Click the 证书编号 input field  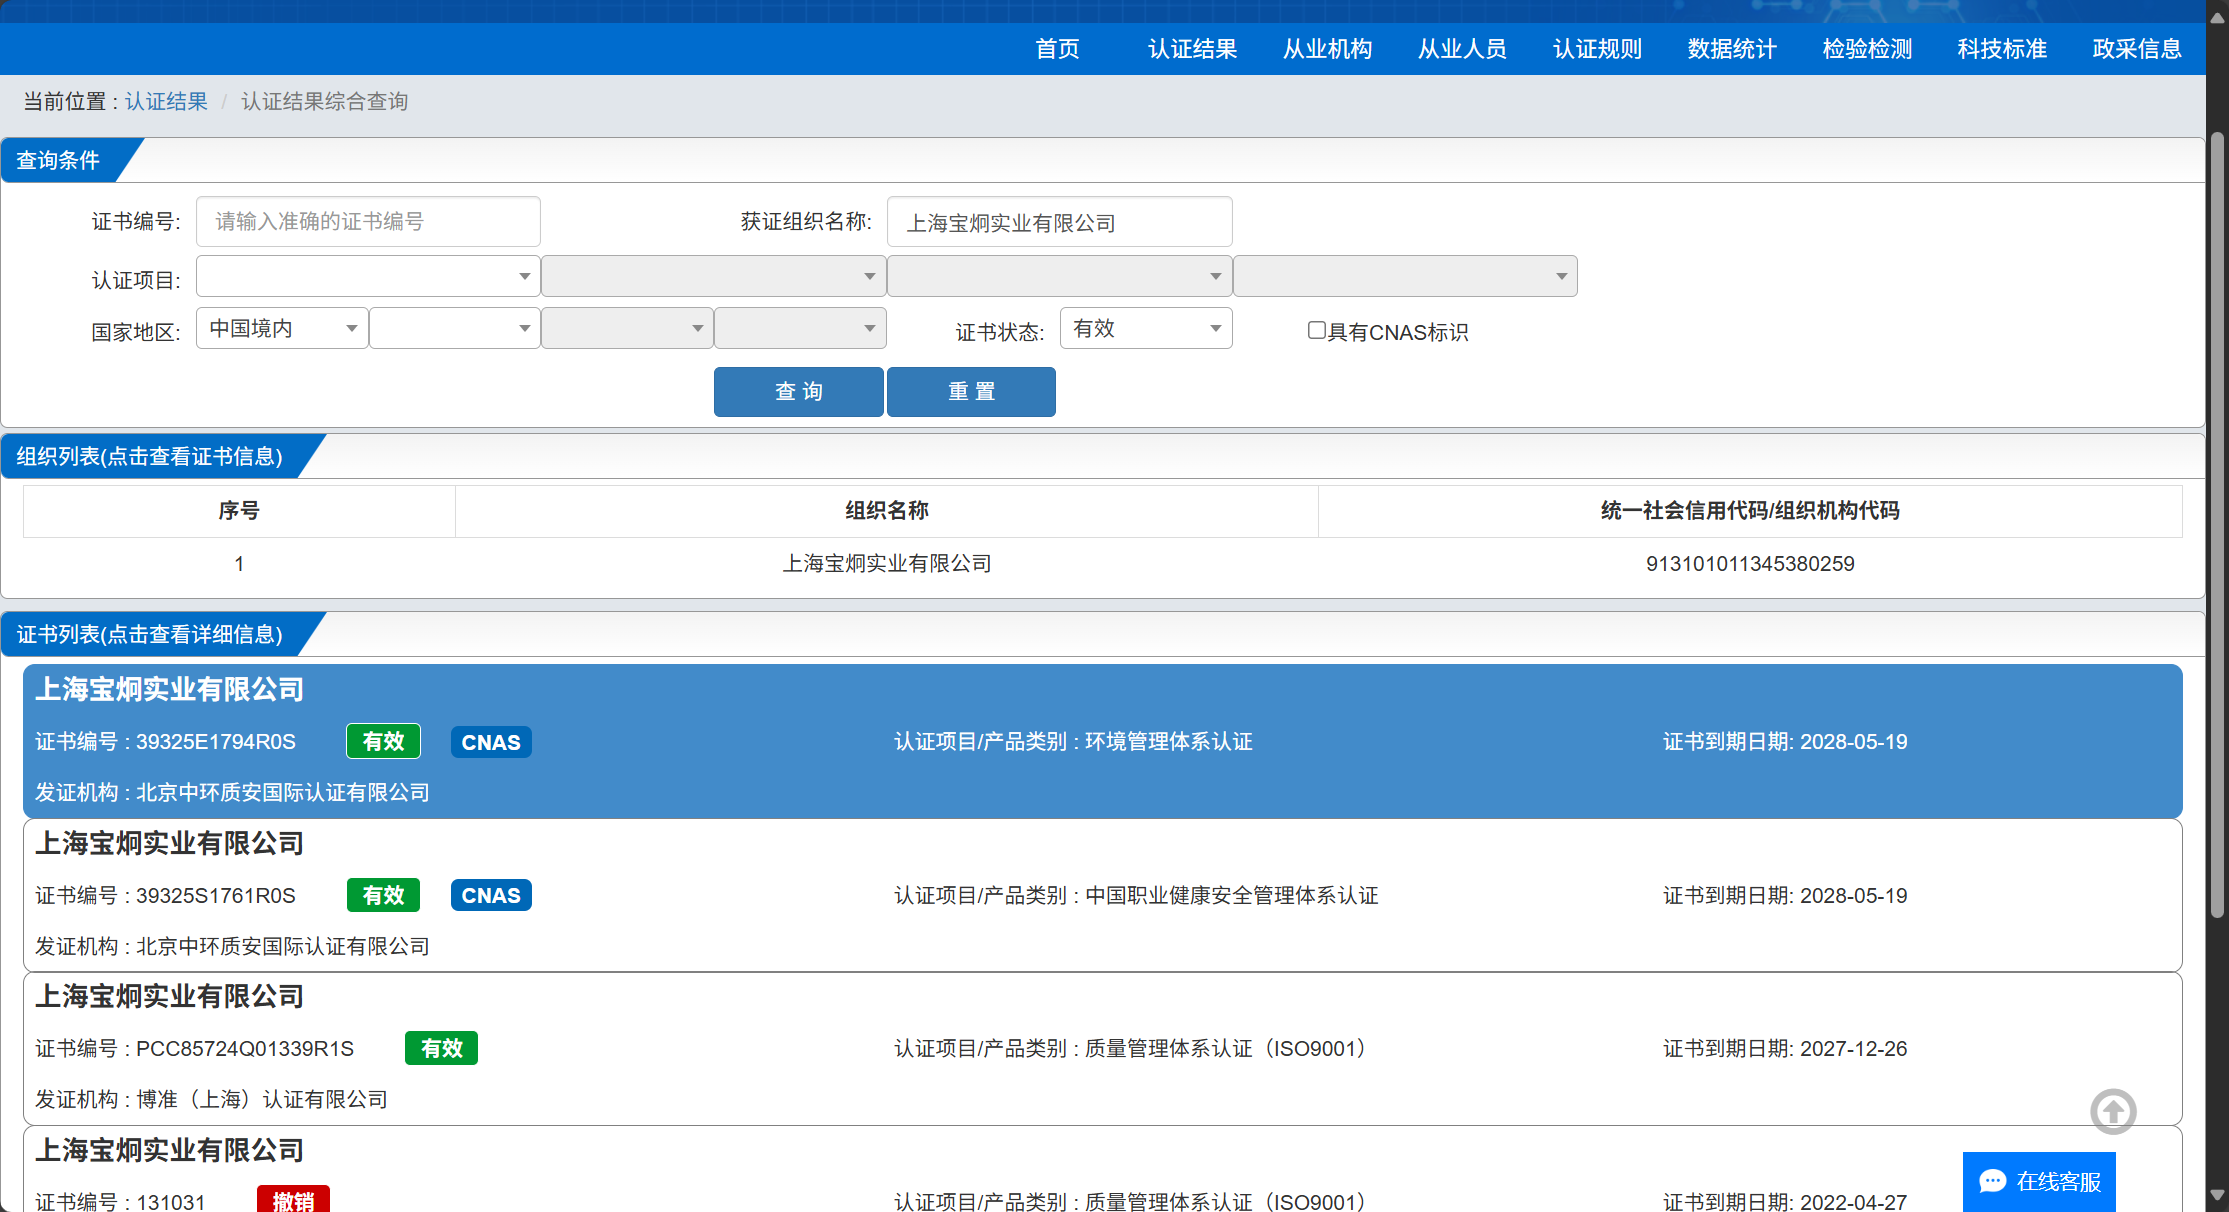pyautogui.click(x=368, y=221)
